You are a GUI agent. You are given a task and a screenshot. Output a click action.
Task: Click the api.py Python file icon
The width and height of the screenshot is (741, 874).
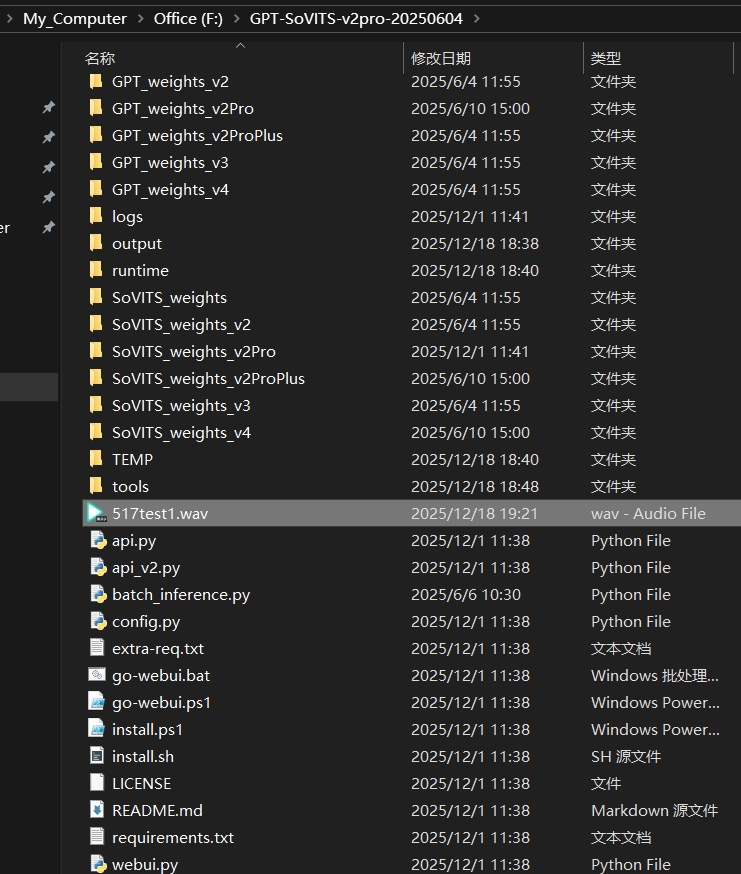pos(97,540)
